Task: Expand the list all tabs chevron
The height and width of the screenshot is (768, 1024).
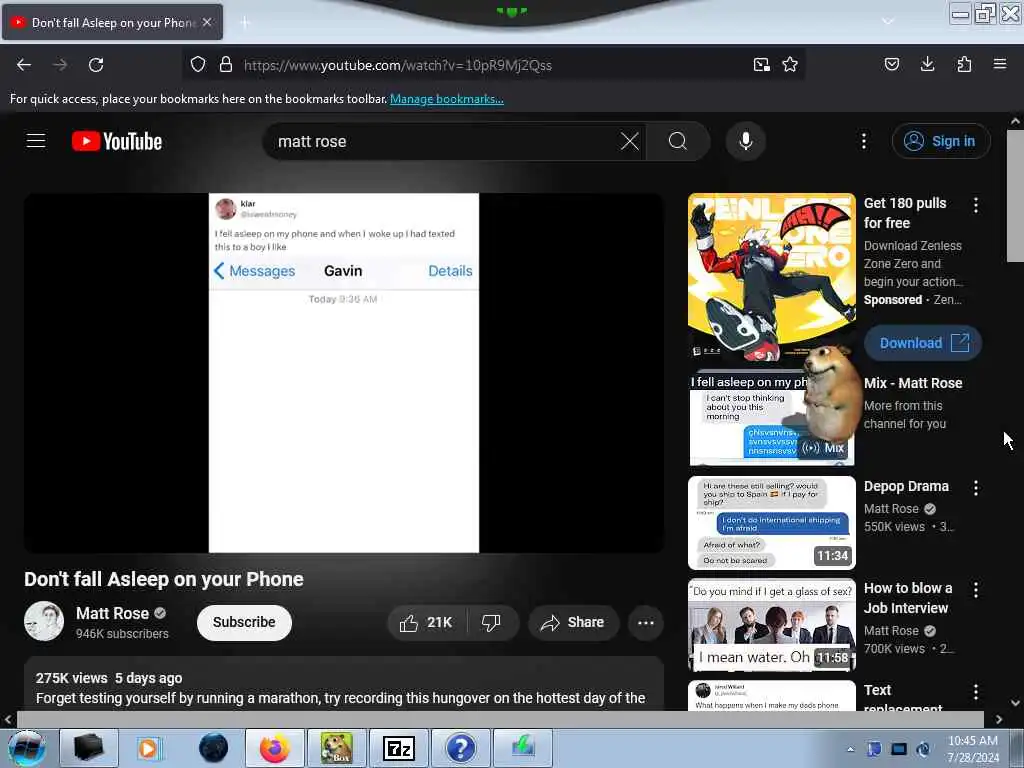Action: 888,22
